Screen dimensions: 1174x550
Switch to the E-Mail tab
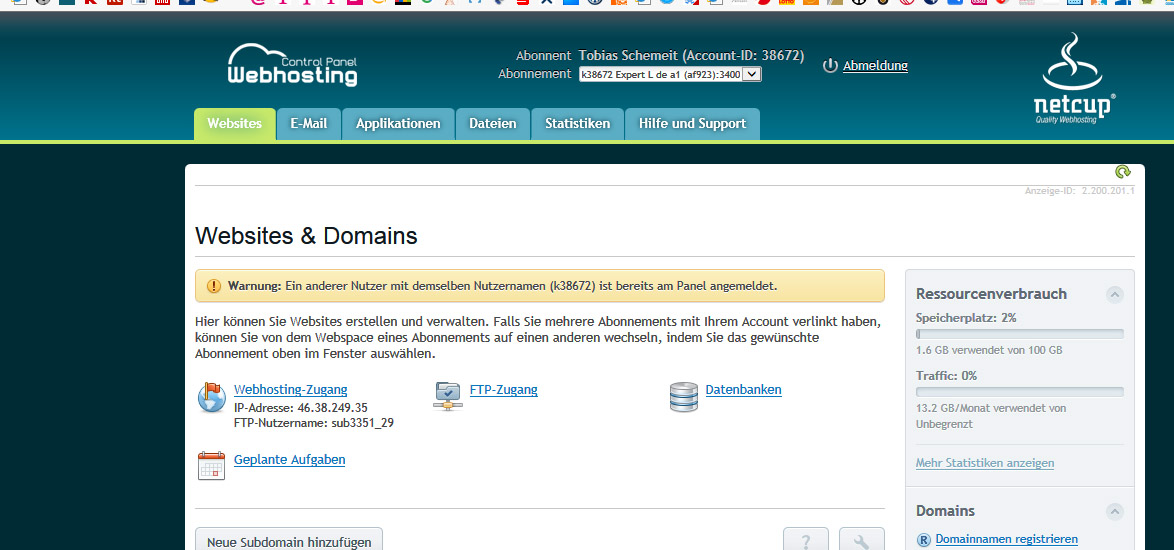[x=309, y=124]
